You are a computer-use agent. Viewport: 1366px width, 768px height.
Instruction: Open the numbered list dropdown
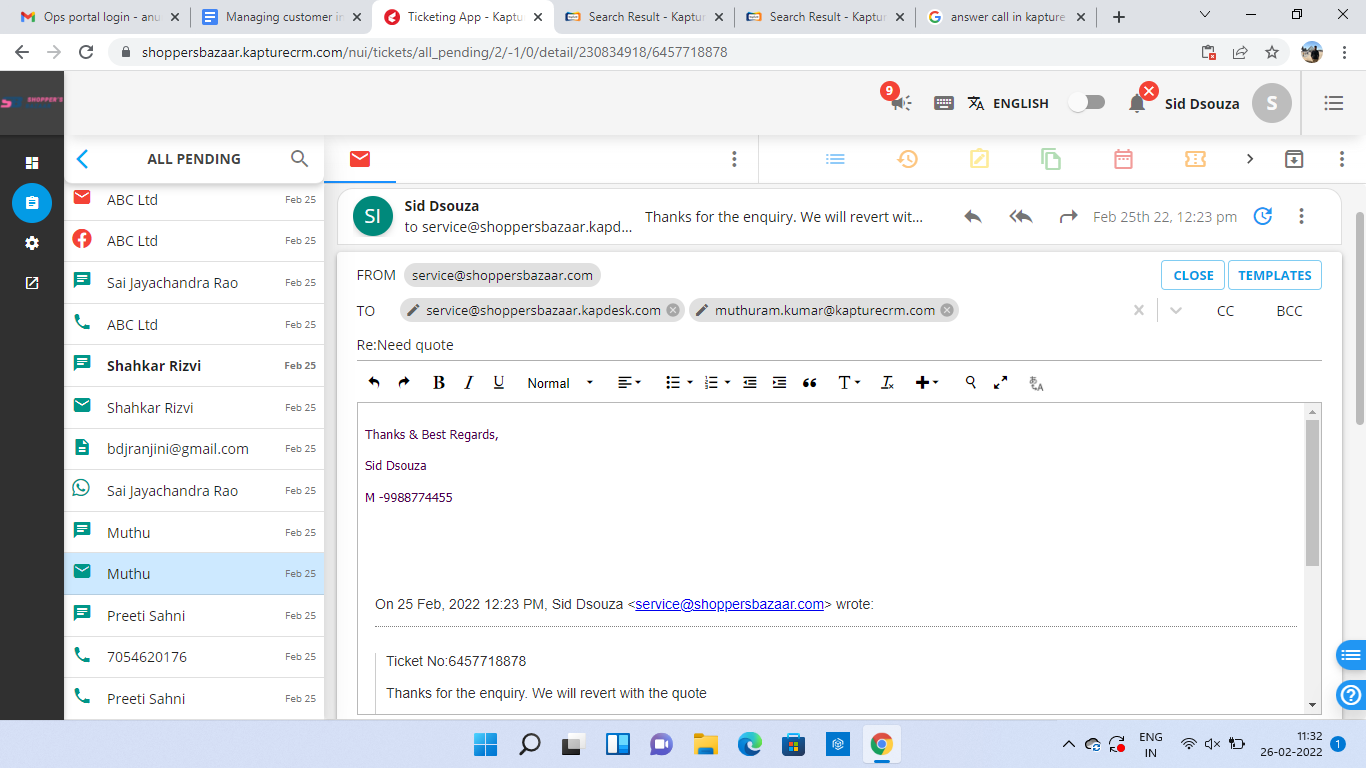(717, 382)
